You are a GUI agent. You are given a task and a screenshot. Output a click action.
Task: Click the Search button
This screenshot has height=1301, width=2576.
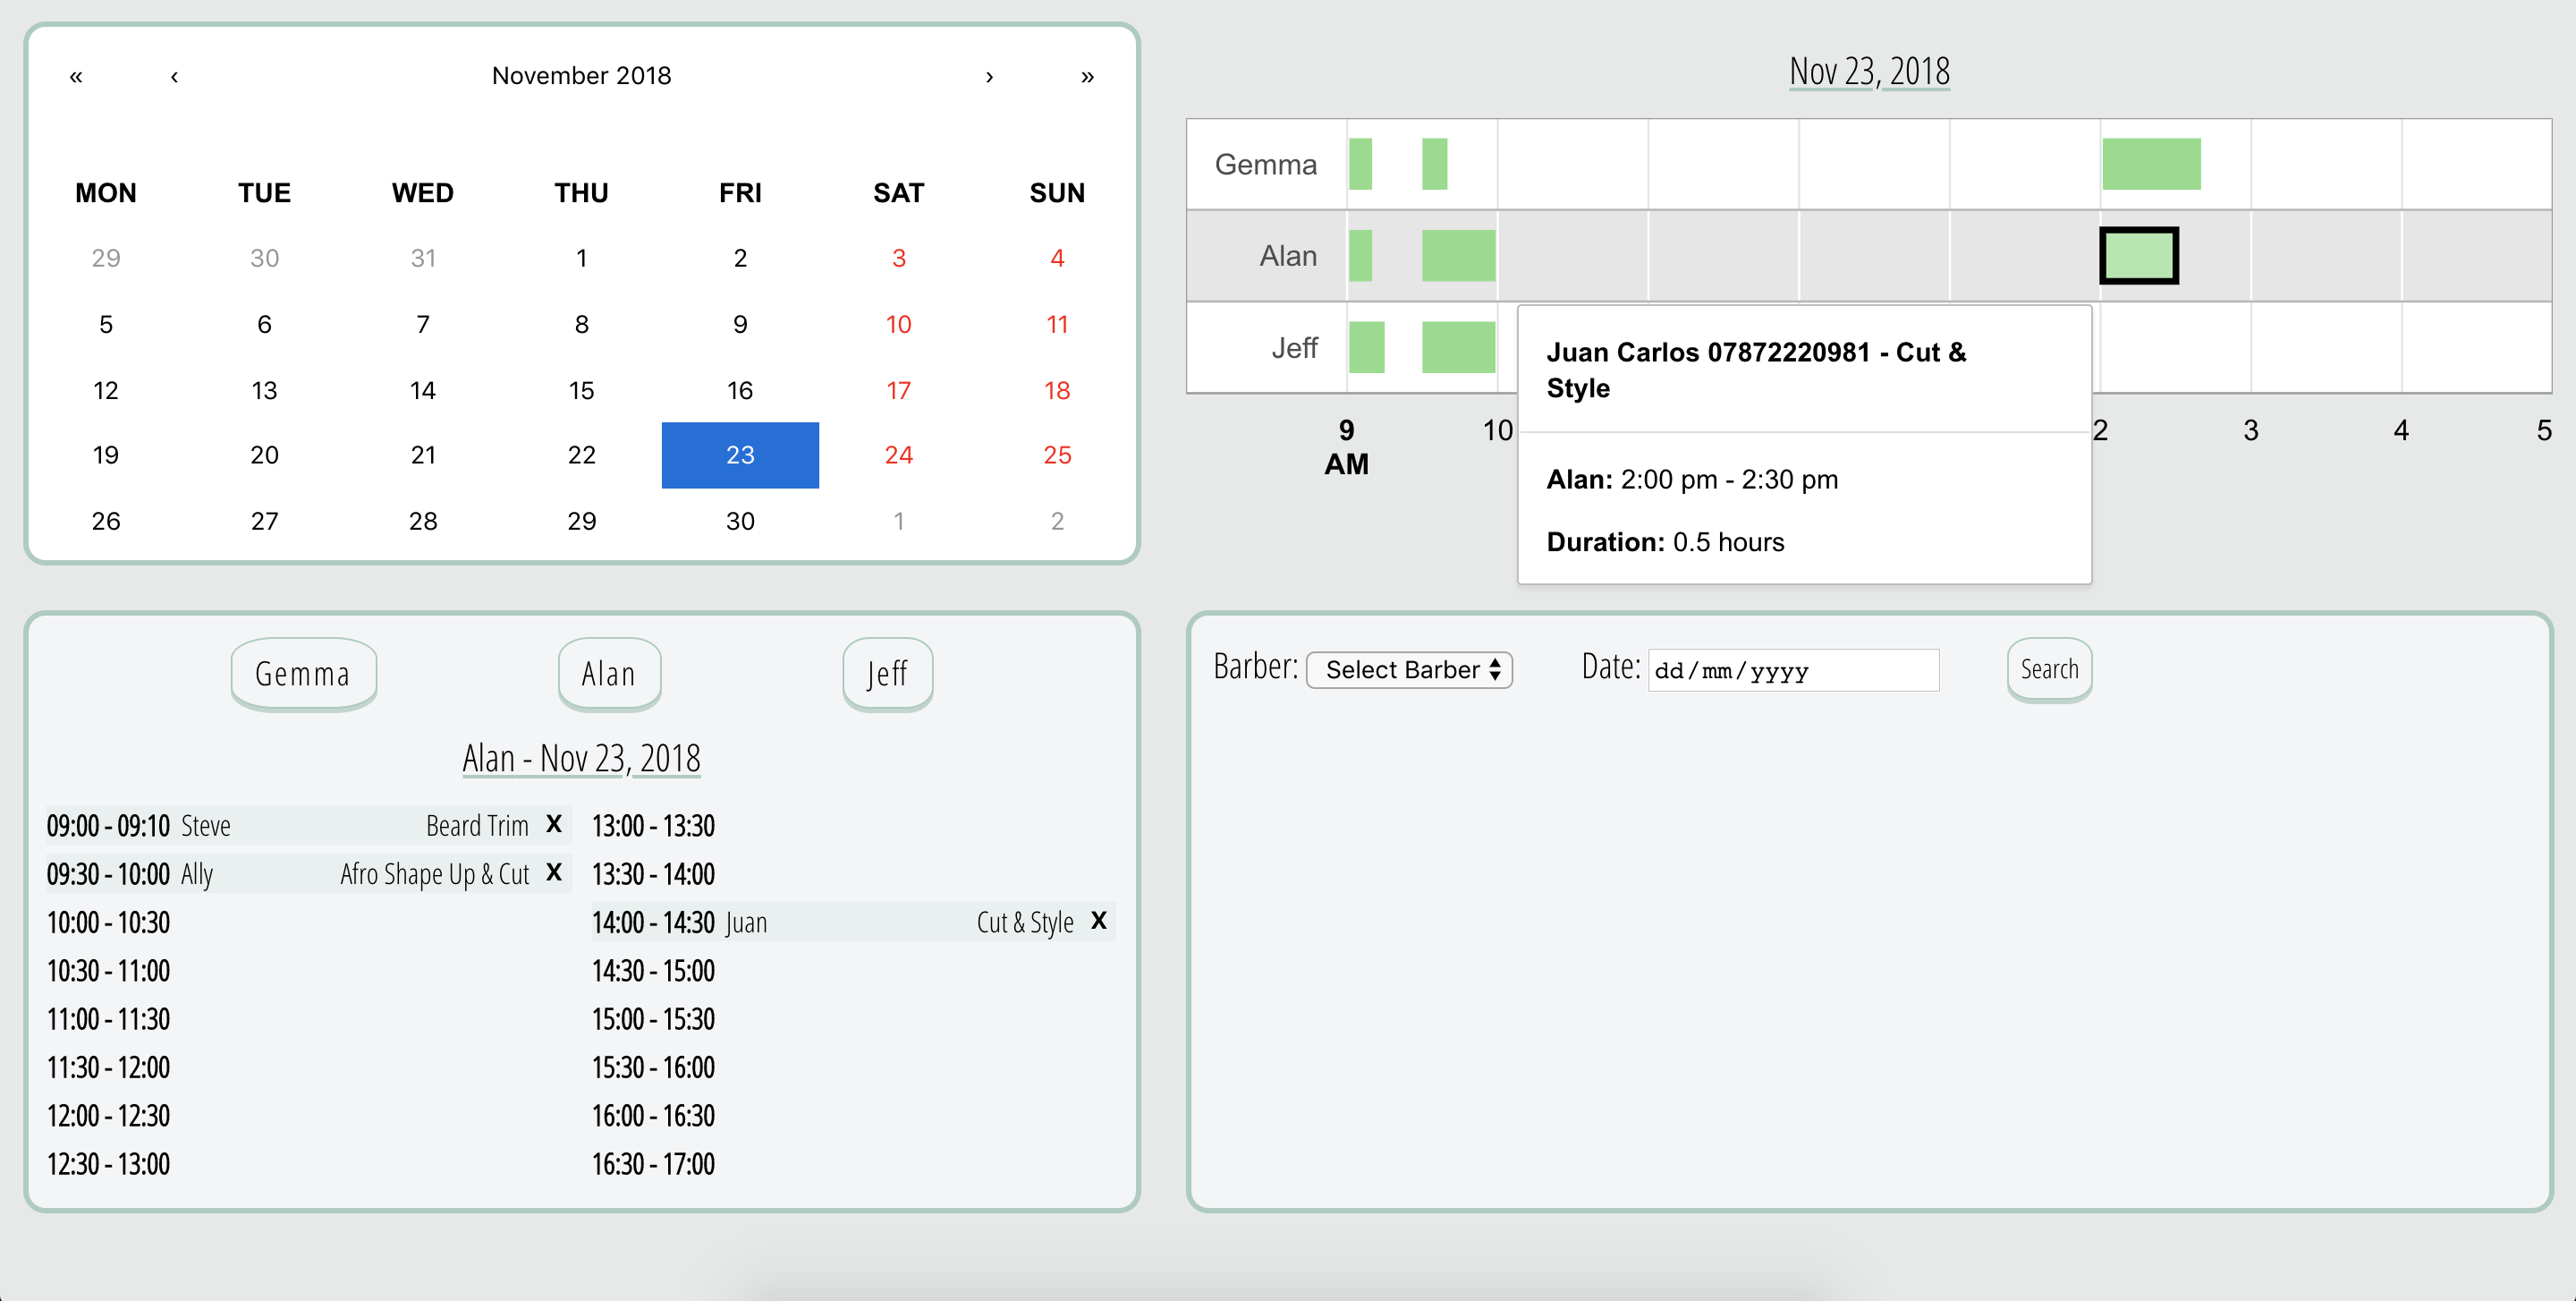[2049, 669]
